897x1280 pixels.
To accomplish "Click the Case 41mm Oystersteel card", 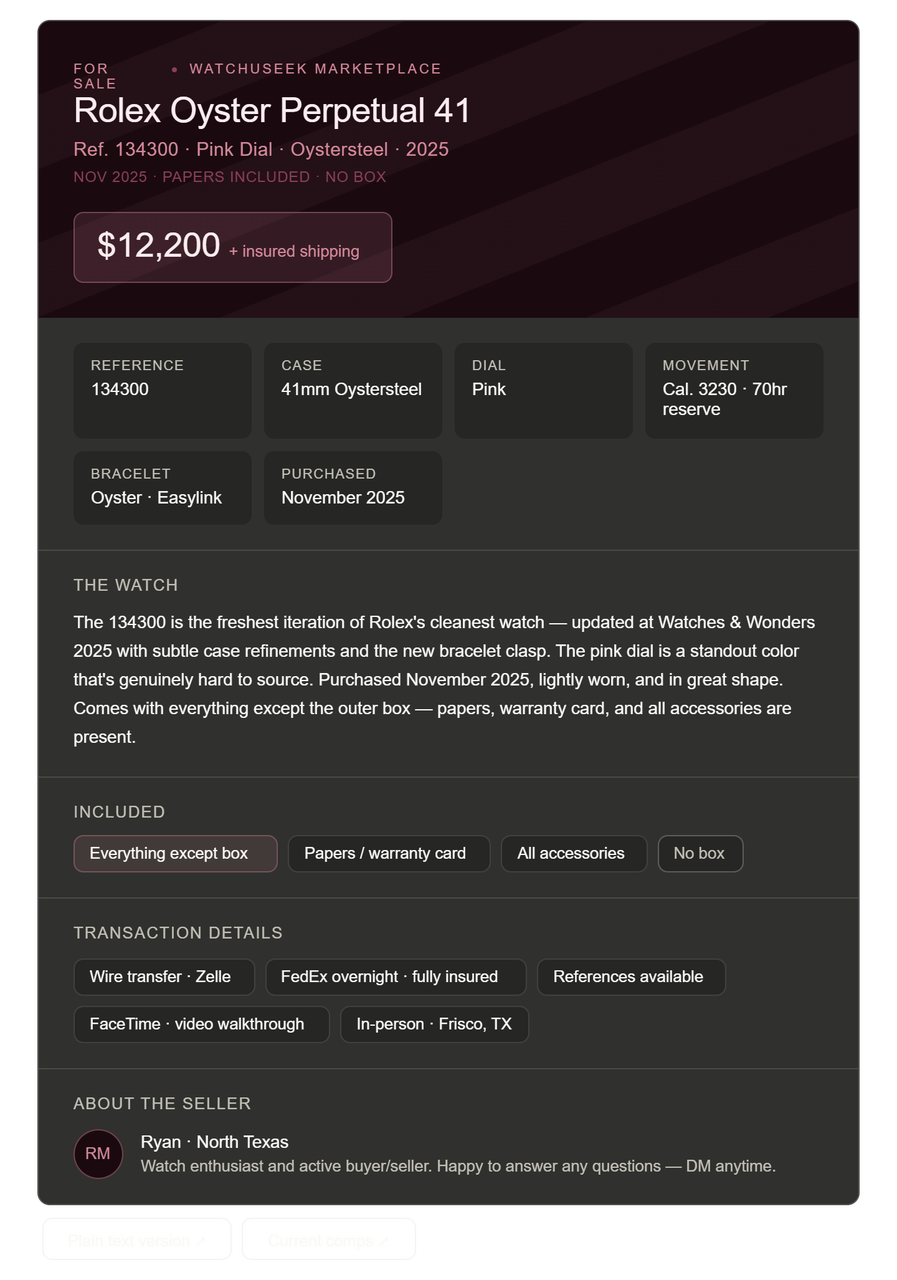I will coord(353,391).
